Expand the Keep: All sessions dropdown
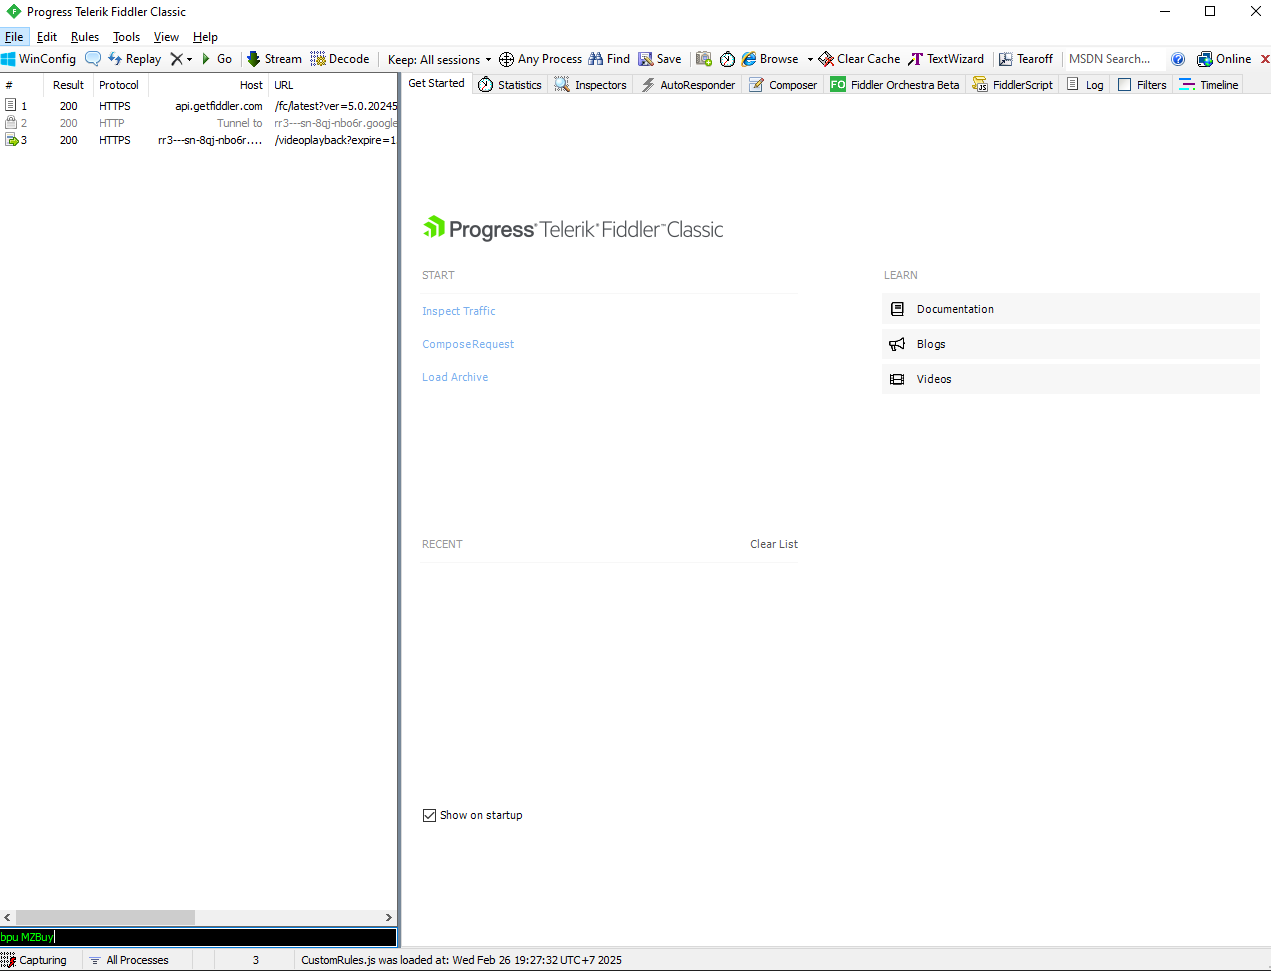Image resolution: width=1271 pixels, height=971 pixels. (440, 59)
